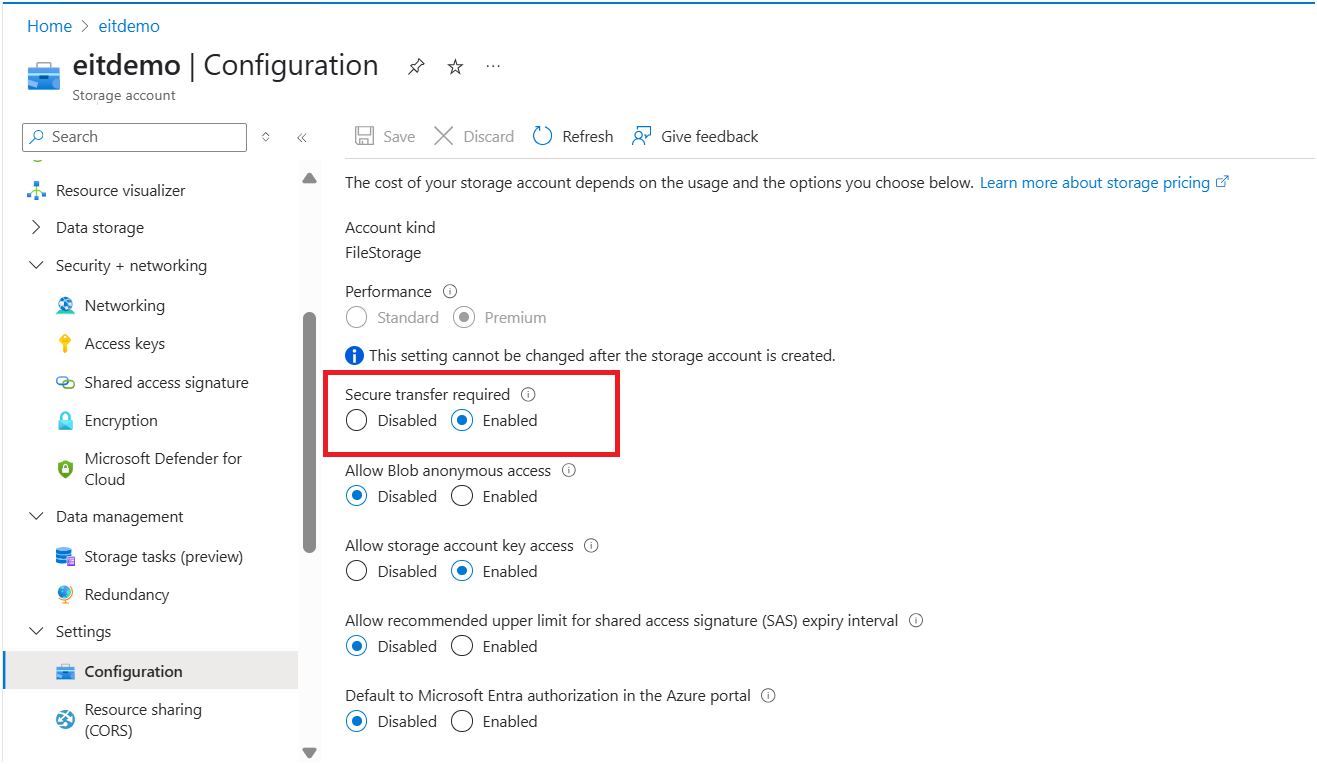This screenshot has height=764, width=1317.
Task: Show info tooltip for Allow Blob anonymous access
Action: click(569, 470)
